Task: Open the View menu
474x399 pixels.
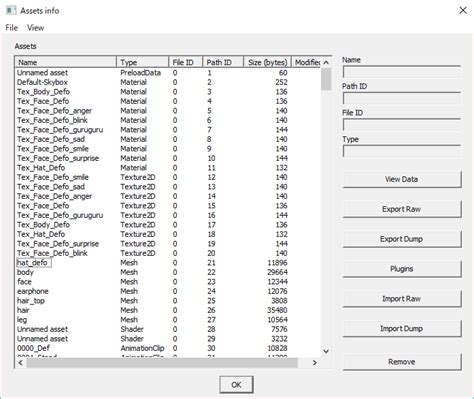Action: 35,28
